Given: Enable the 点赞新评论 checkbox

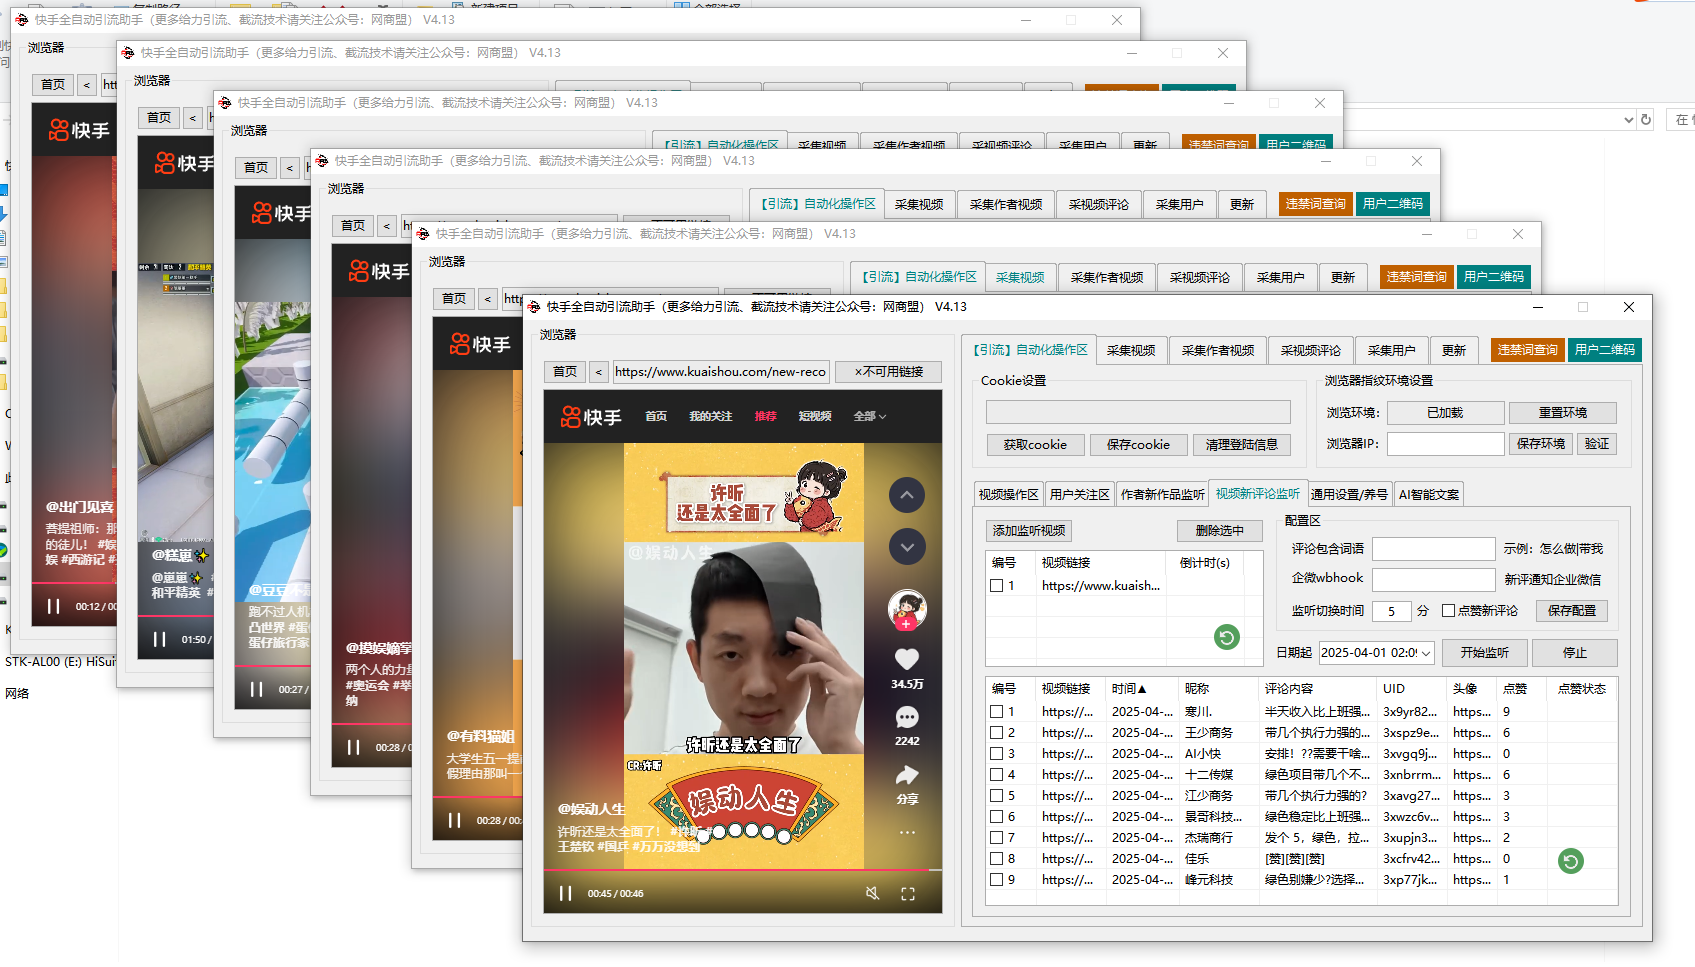Looking at the screenshot, I should pos(1448,610).
